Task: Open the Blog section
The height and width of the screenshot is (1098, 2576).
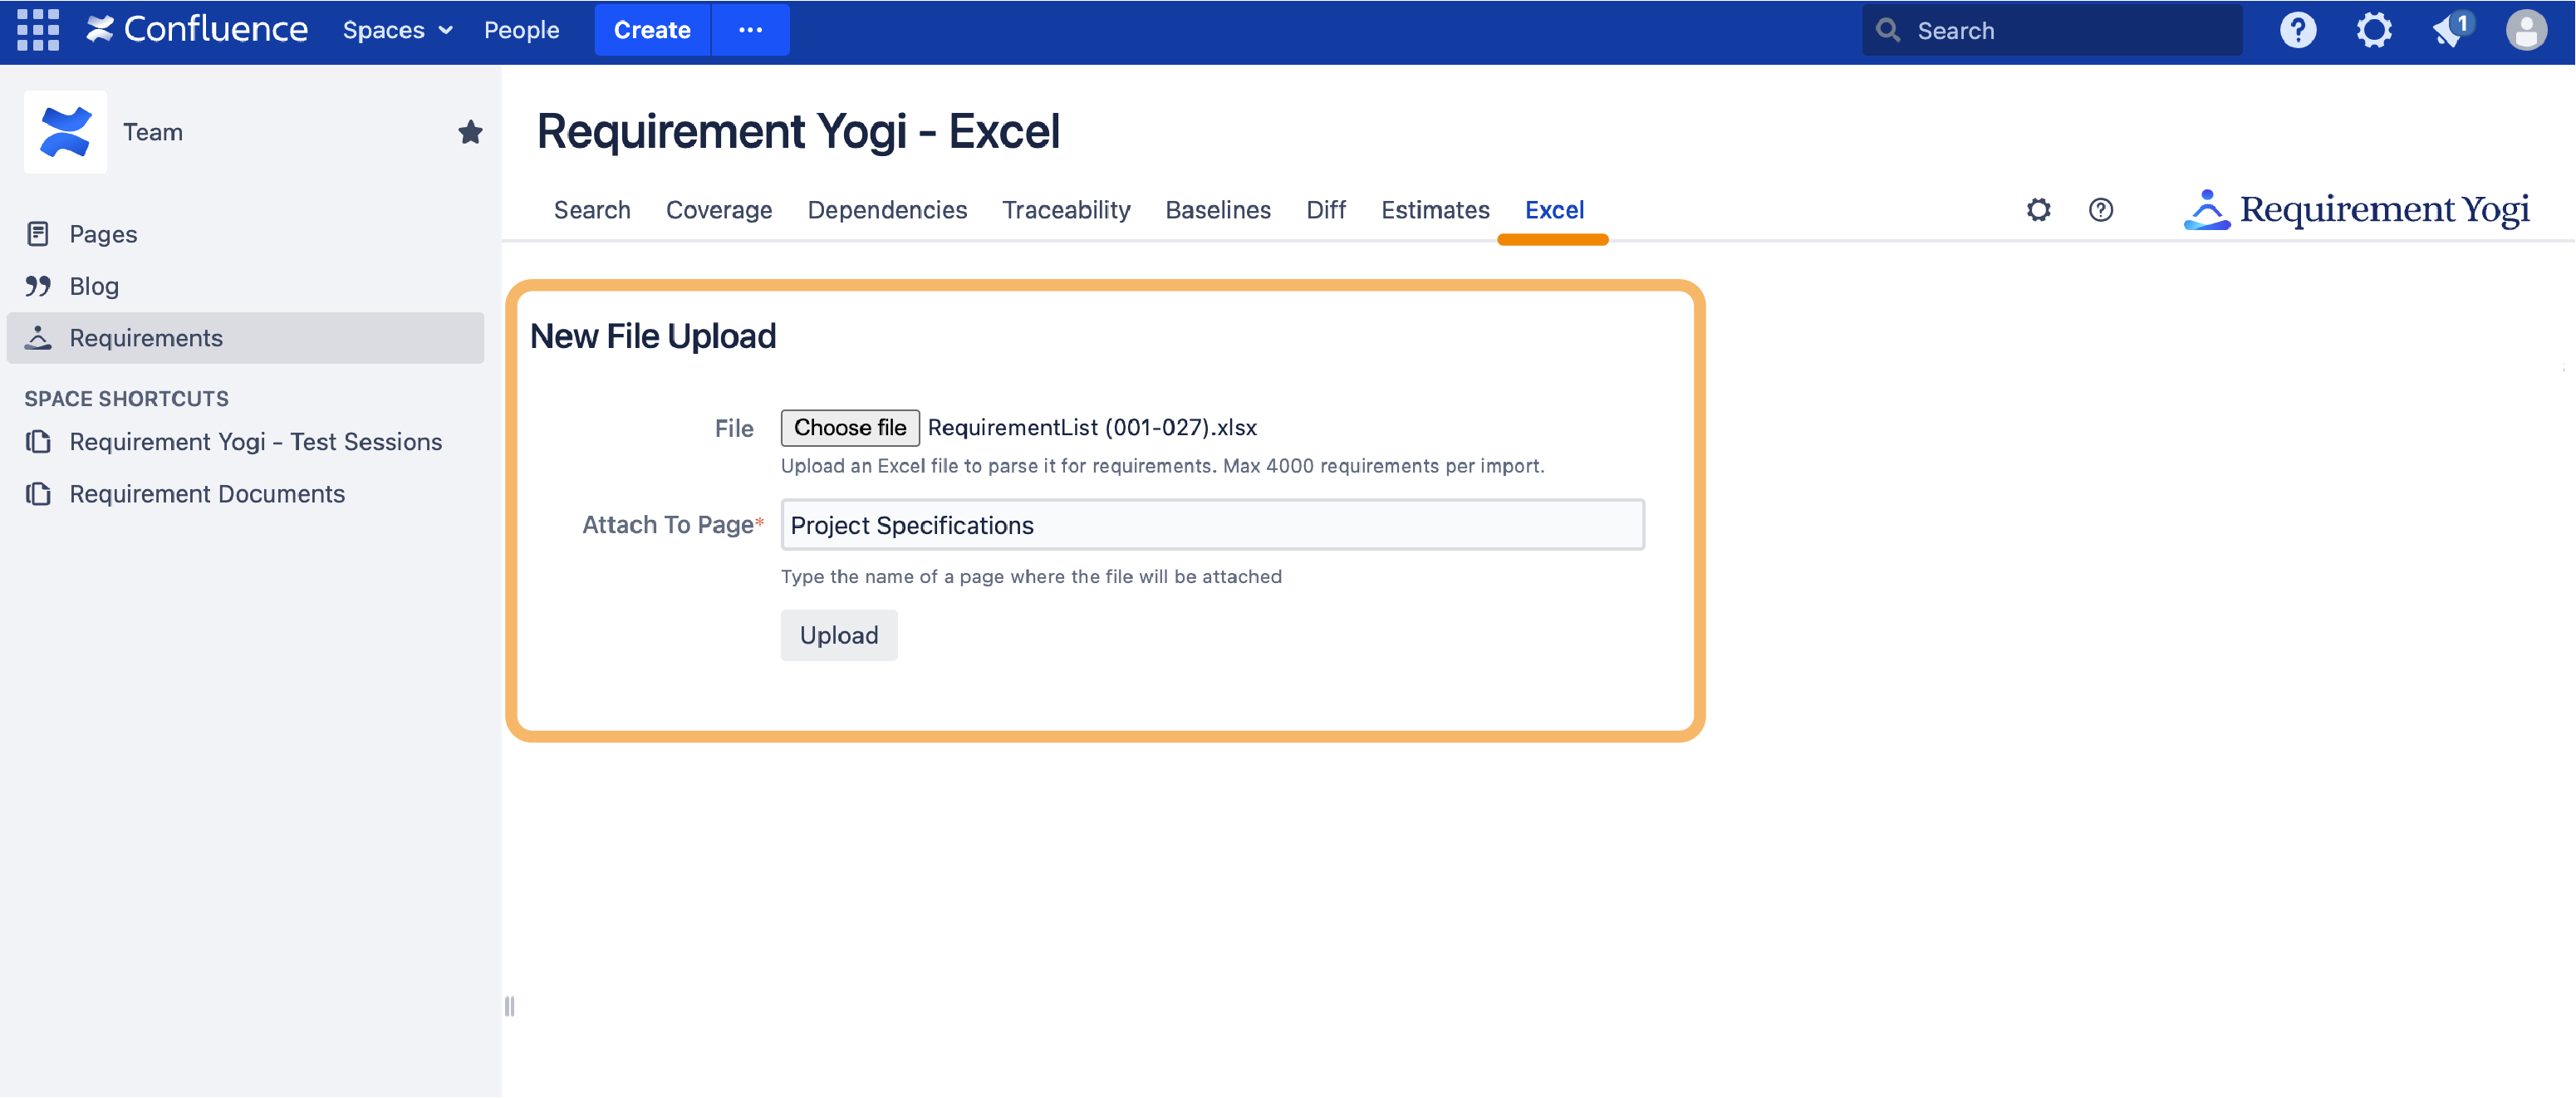Action: pyautogui.click(x=94, y=285)
